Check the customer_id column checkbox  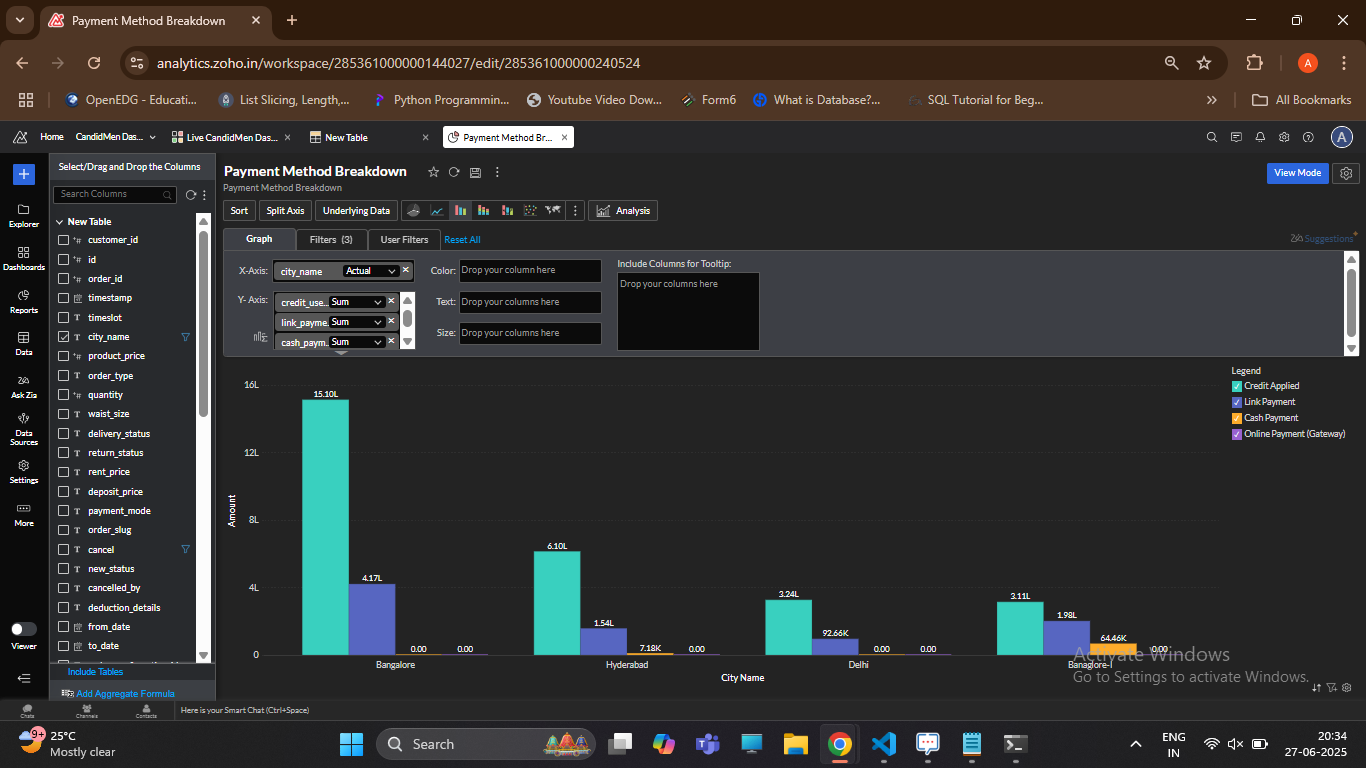[x=64, y=240]
